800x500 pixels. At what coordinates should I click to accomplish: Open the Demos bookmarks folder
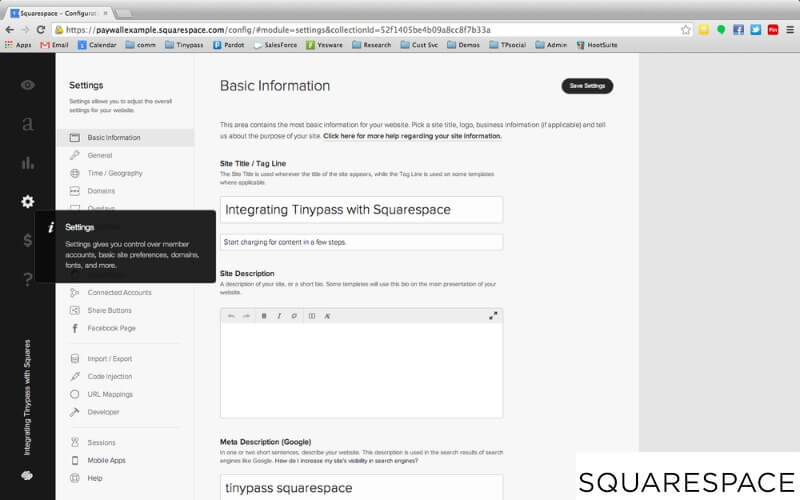coord(463,45)
